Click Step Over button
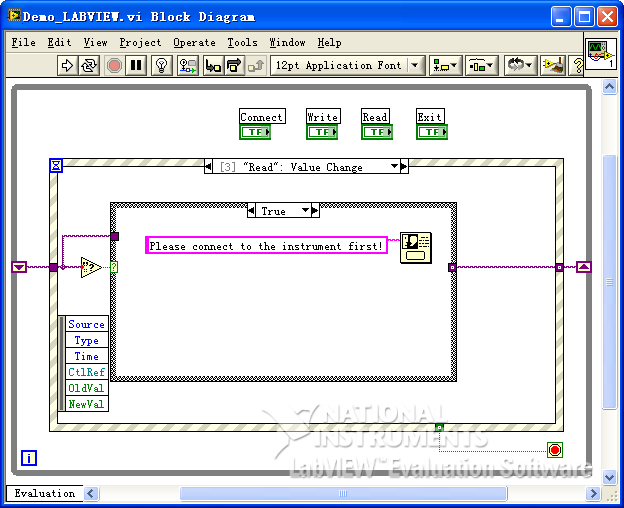This screenshot has width=624, height=508. coord(234,65)
